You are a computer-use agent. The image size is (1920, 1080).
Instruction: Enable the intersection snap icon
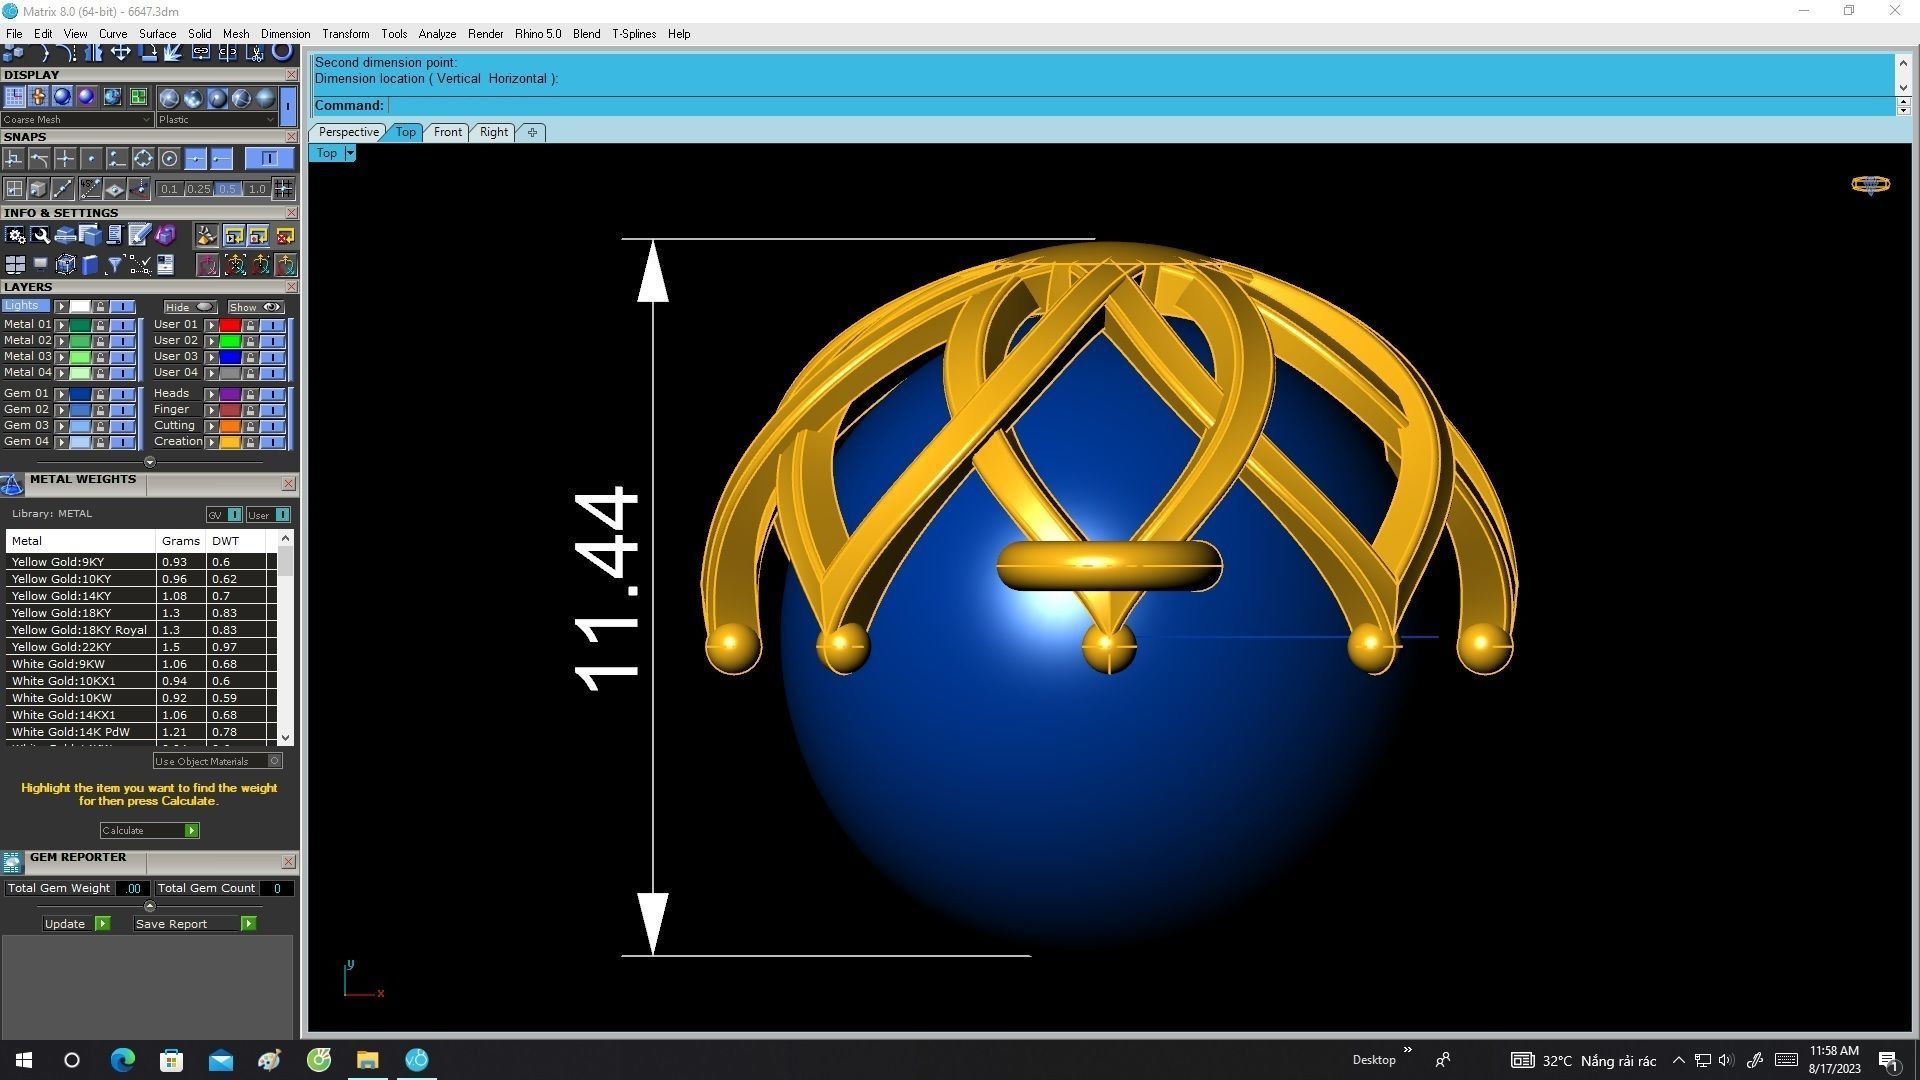[x=65, y=159]
